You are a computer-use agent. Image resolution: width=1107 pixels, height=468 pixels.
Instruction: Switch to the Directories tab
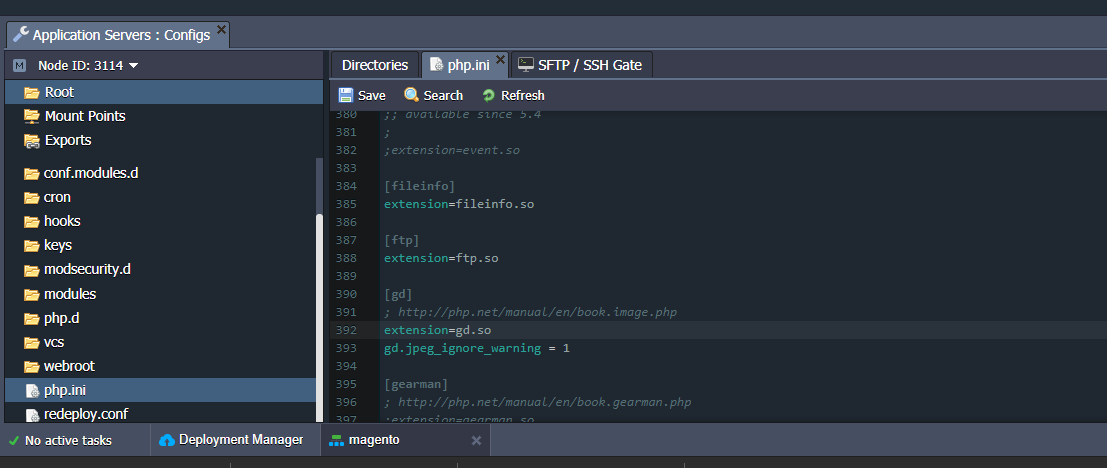click(x=375, y=65)
